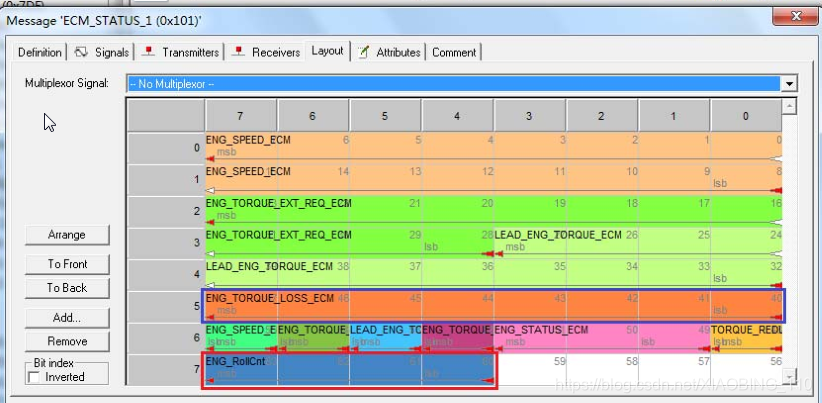
Task: Click the byte 6 row header
Action: click(166, 338)
